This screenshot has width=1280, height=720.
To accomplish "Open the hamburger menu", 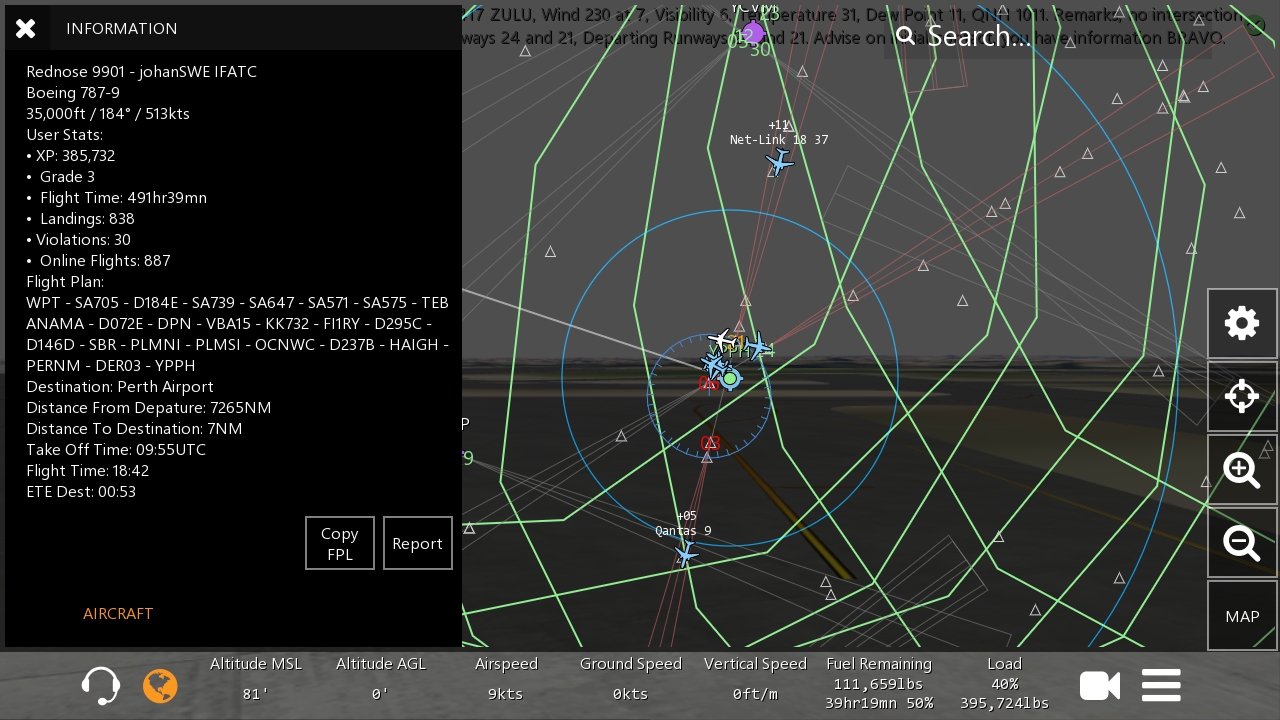I will point(1161,686).
